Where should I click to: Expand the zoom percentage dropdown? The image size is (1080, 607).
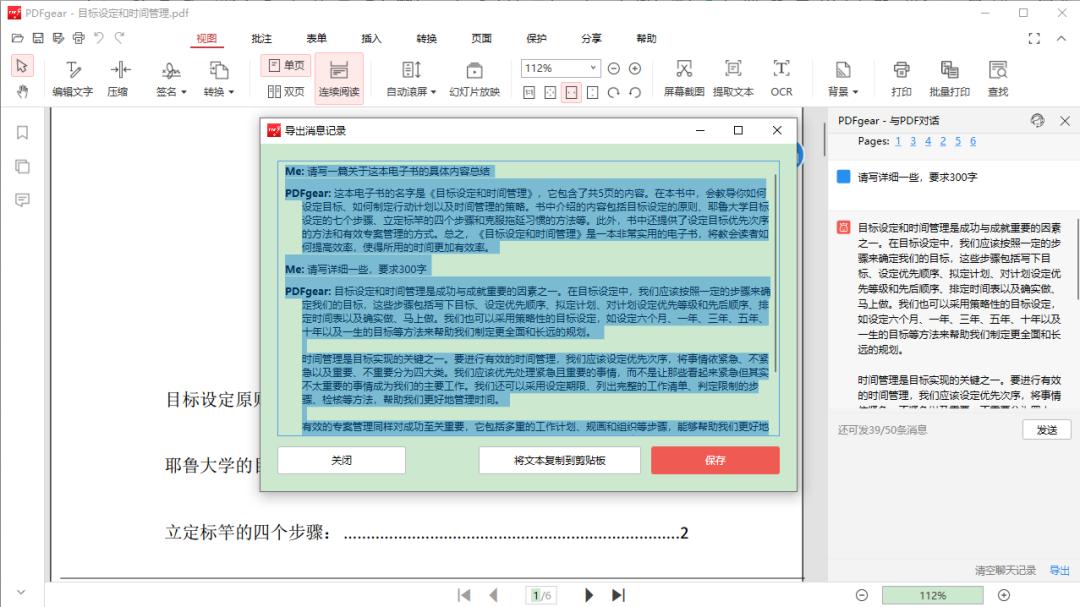click(594, 69)
